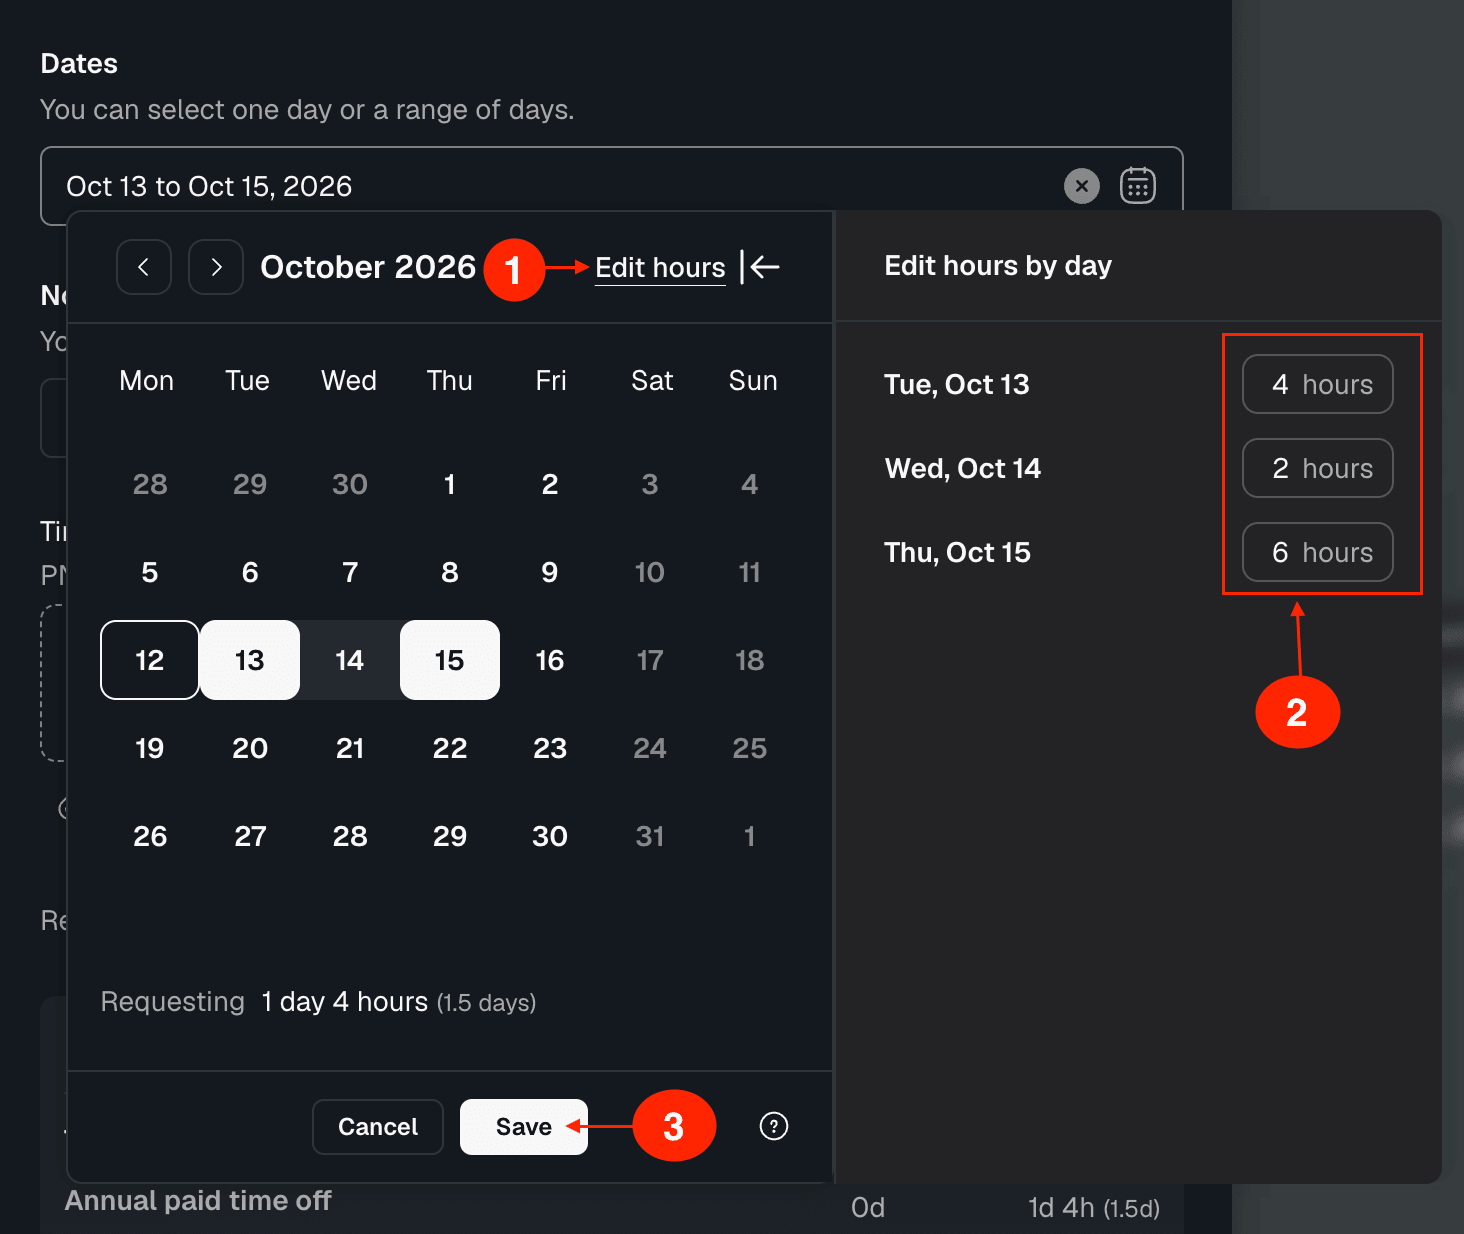This screenshot has height=1234, width=1464.
Task: Select October 23 on the calendar
Action: click(550, 748)
